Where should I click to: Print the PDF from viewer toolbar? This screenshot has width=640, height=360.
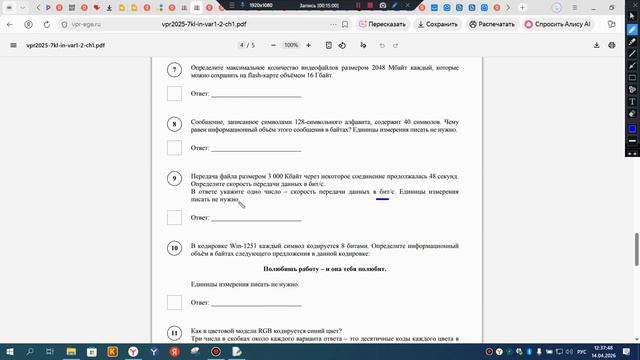[x=612, y=45]
